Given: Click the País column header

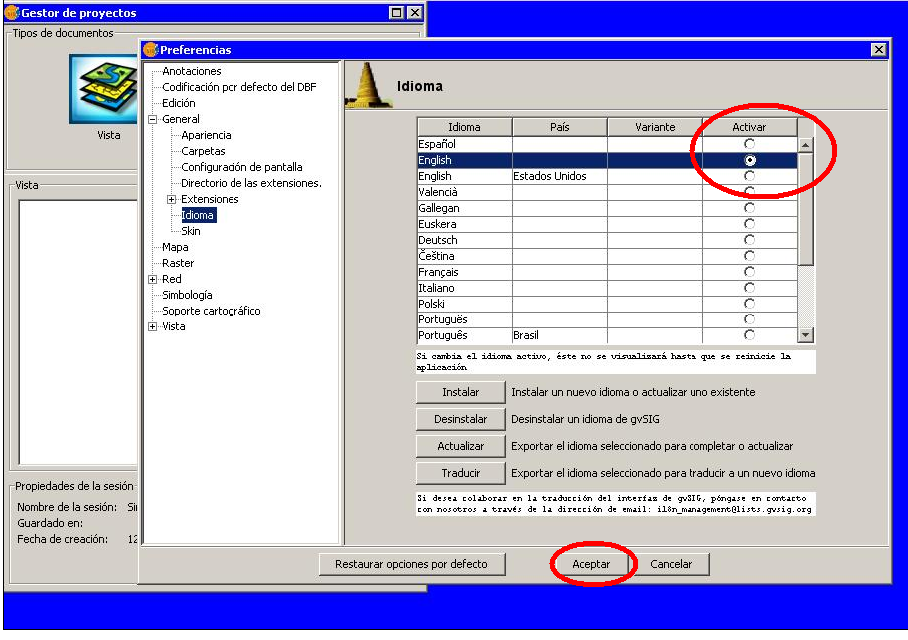Looking at the screenshot, I should pyautogui.click(x=560, y=127).
